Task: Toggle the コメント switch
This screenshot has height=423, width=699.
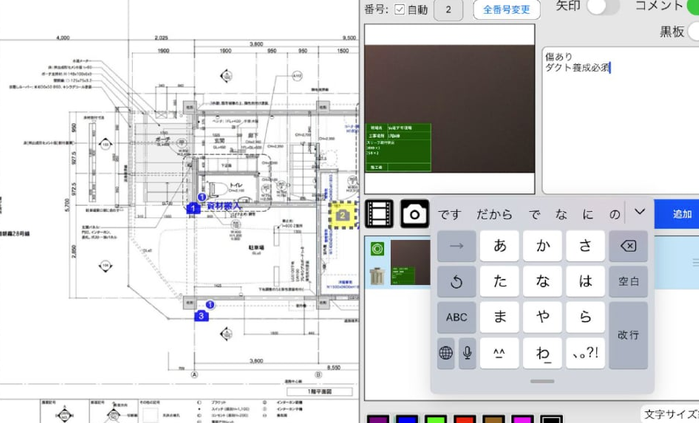Action: (x=694, y=6)
